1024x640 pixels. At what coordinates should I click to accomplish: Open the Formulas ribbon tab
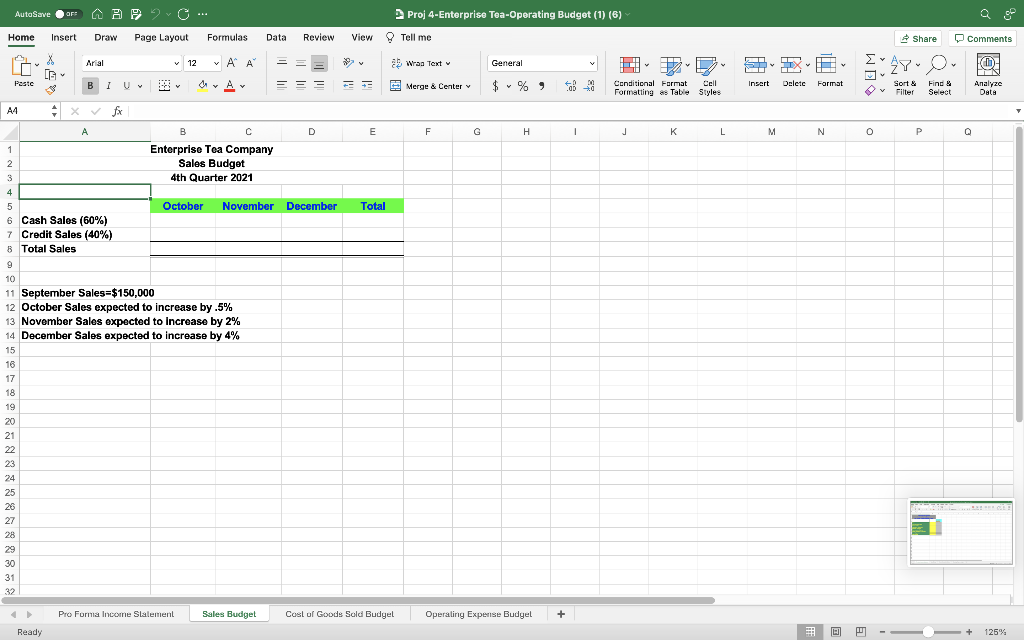point(227,37)
